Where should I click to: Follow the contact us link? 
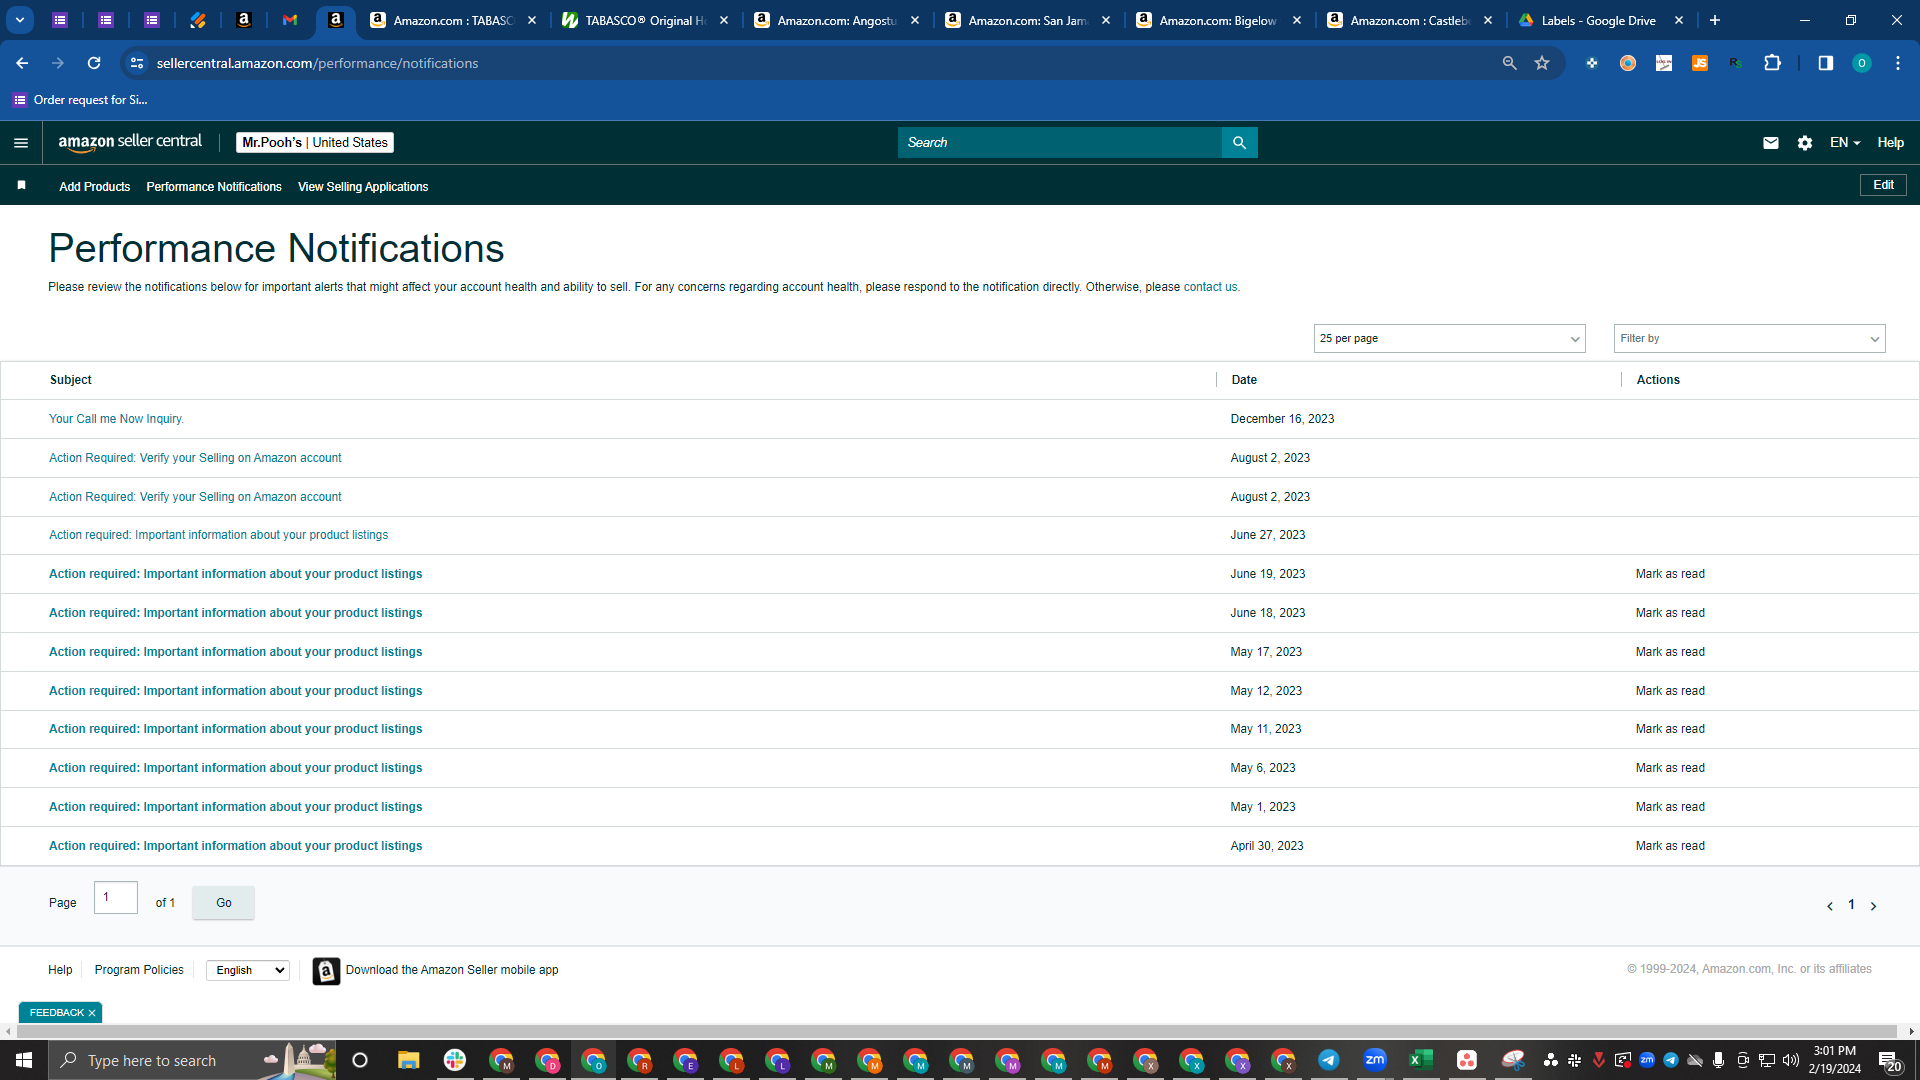coord(1210,287)
